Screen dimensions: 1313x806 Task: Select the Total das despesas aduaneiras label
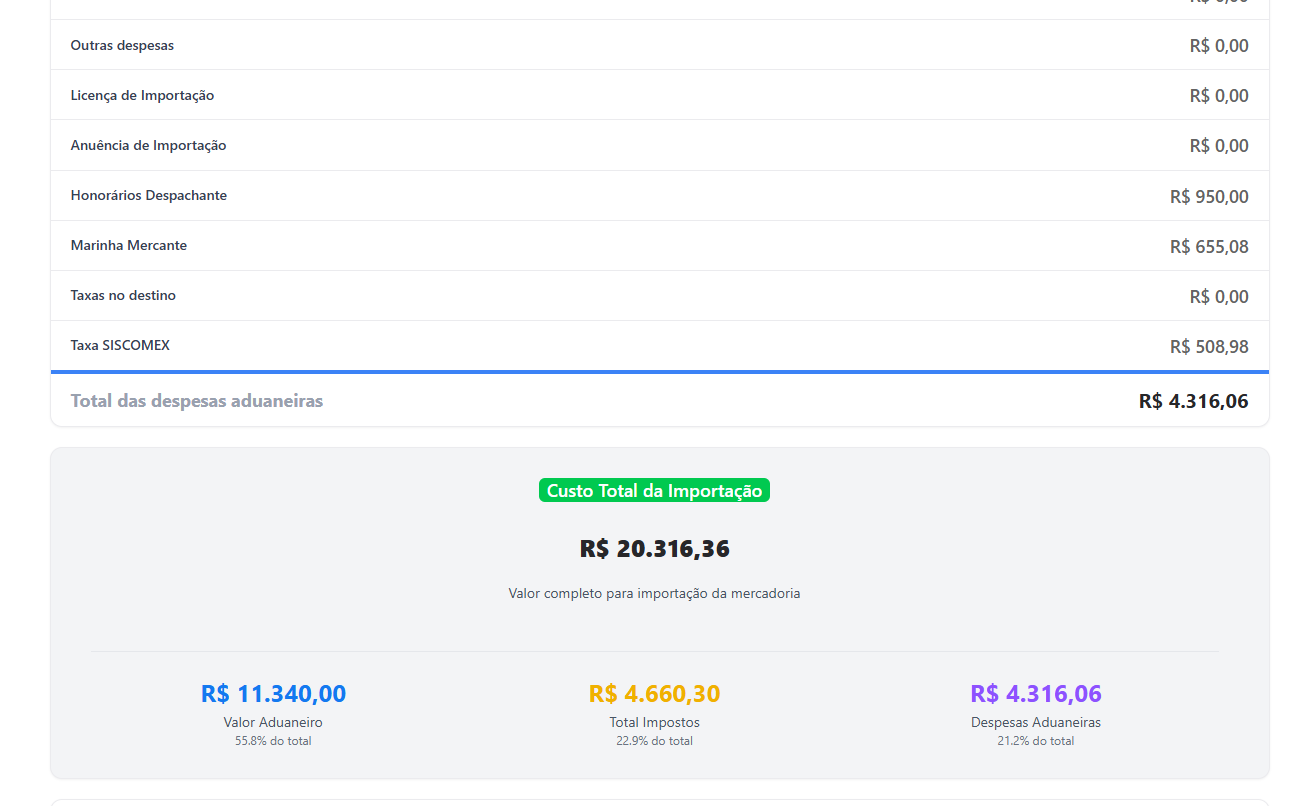coord(197,401)
